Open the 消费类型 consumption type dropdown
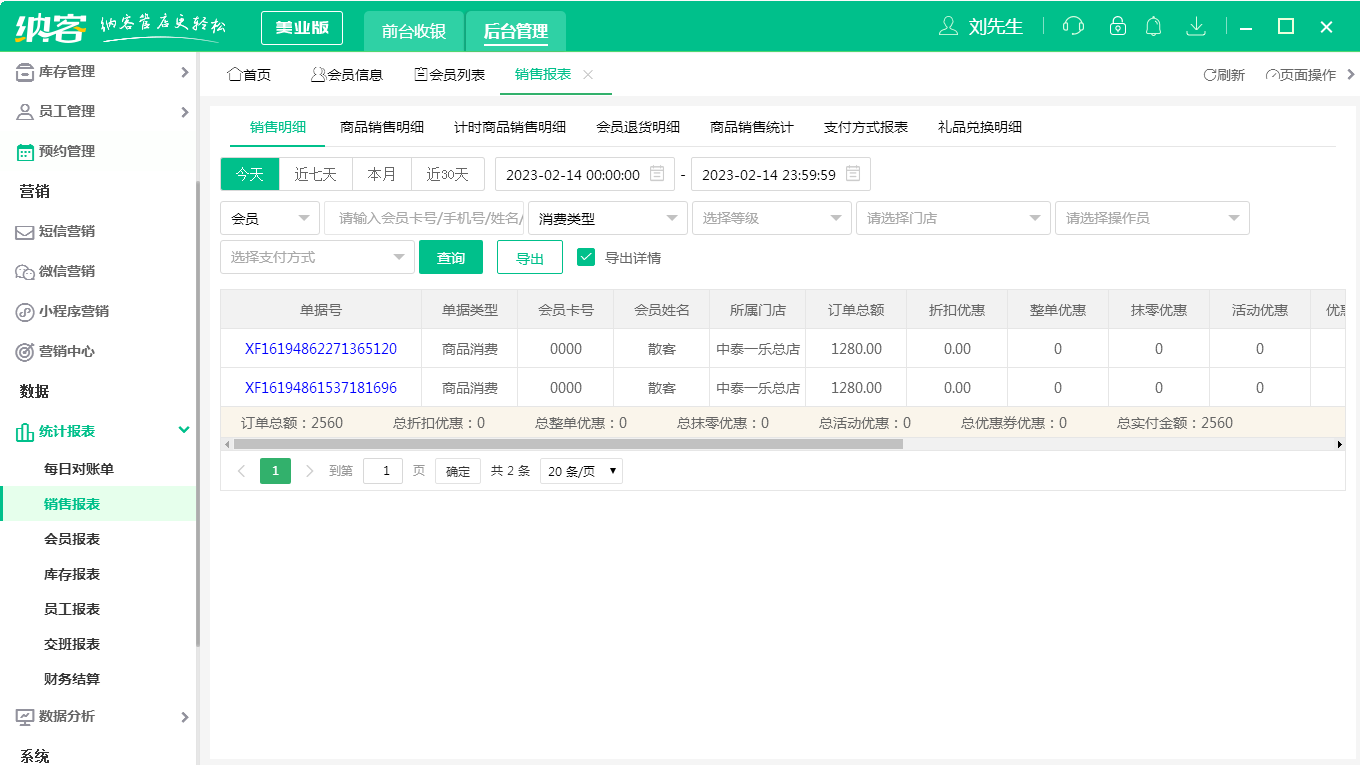The height and width of the screenshot is (765, 1360). pos(607,217)
